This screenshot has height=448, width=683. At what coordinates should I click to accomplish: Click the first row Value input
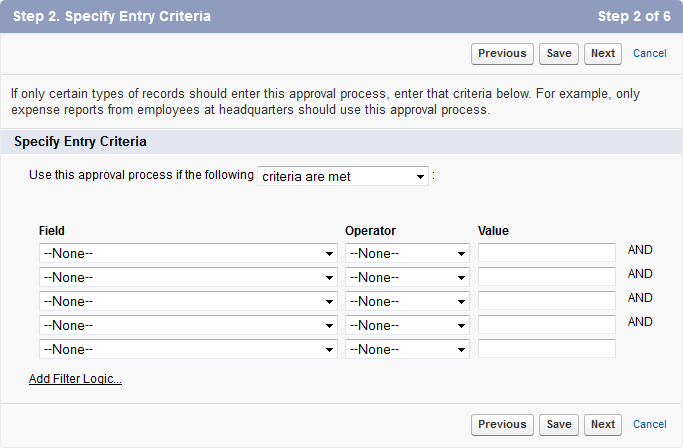(546, 253)
